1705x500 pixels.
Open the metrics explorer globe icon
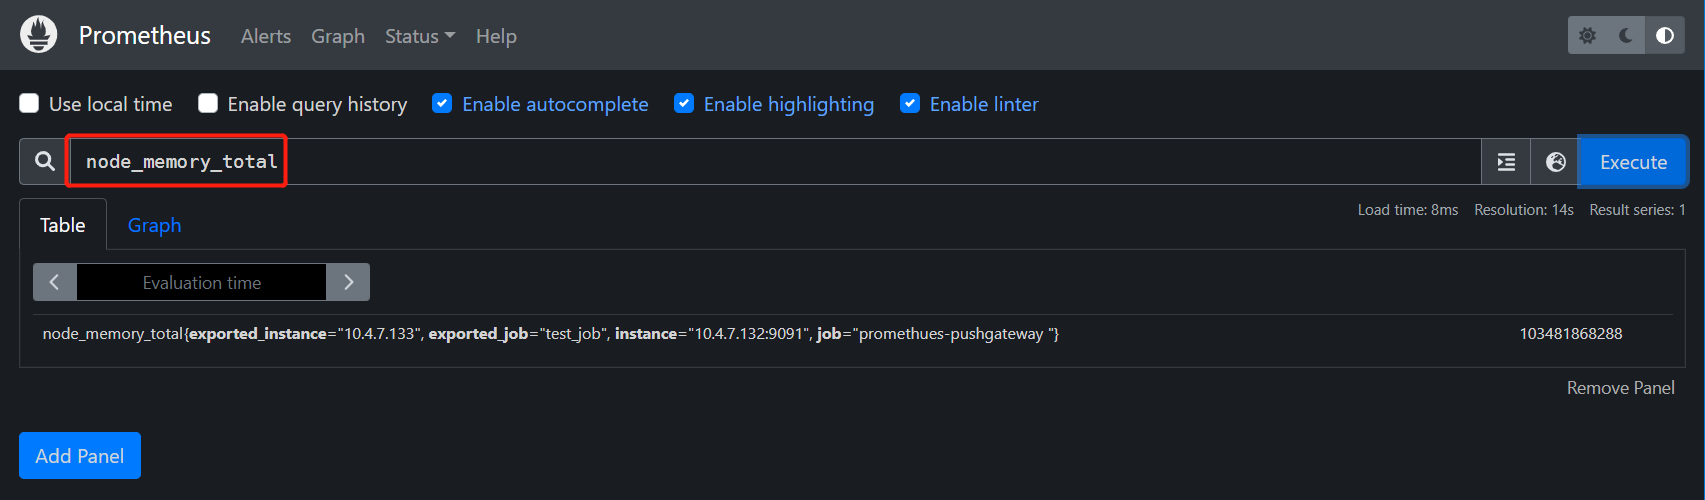click(1556, 162)
